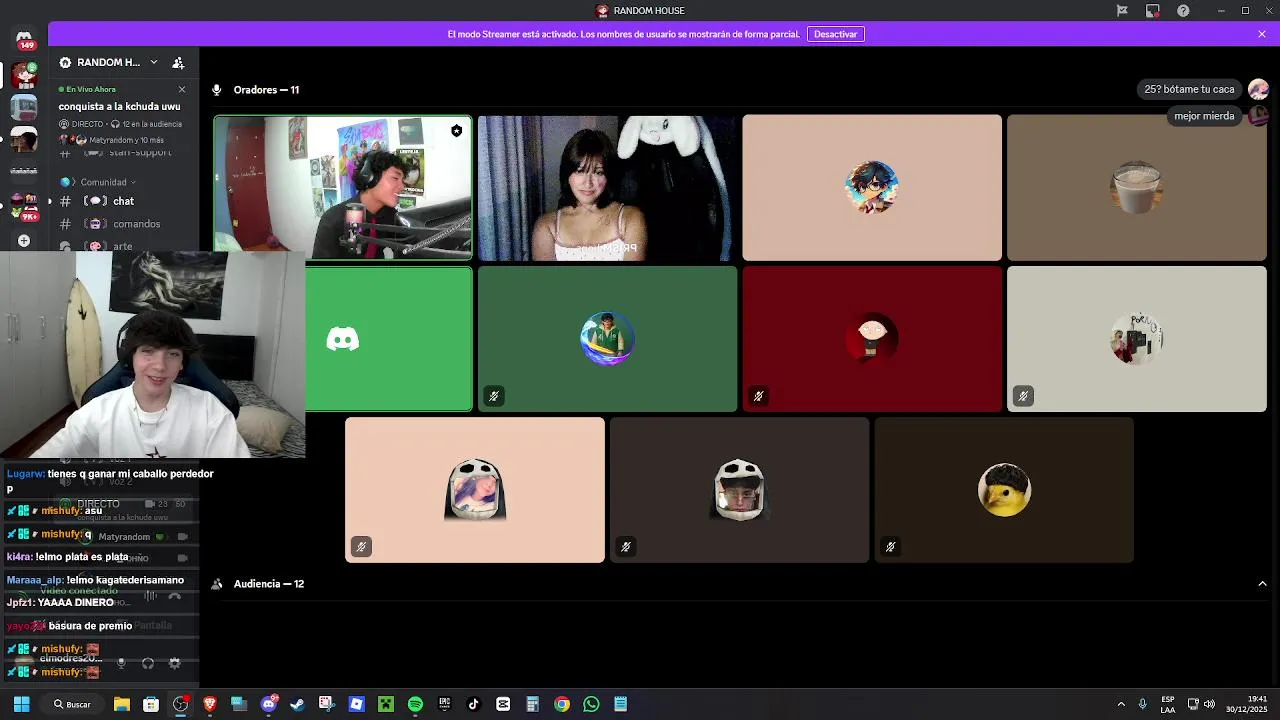The image size is (1280, 720).
Task: Click muted mic icon on red tile
Action: [758, 396]
